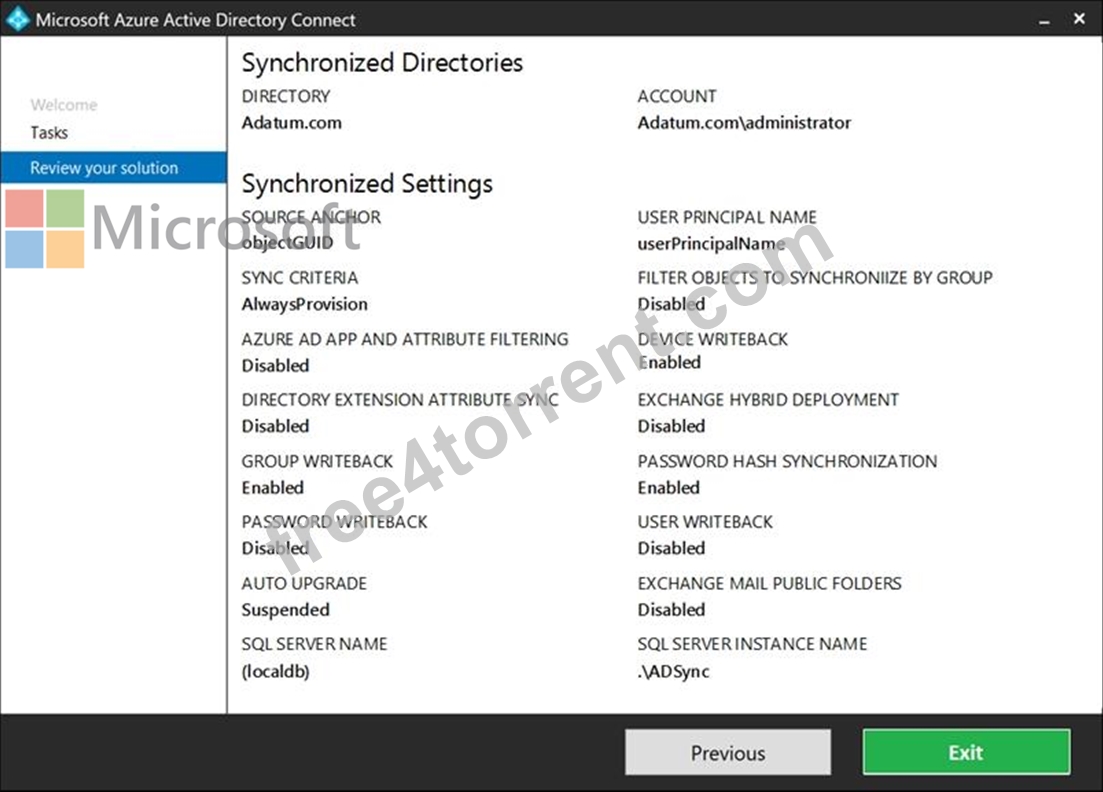Image resolution: width=1103 pixels, height=792 pixels.
Task: Click the USER PRINCIPAL NAME label
Action: pos(727,217)
